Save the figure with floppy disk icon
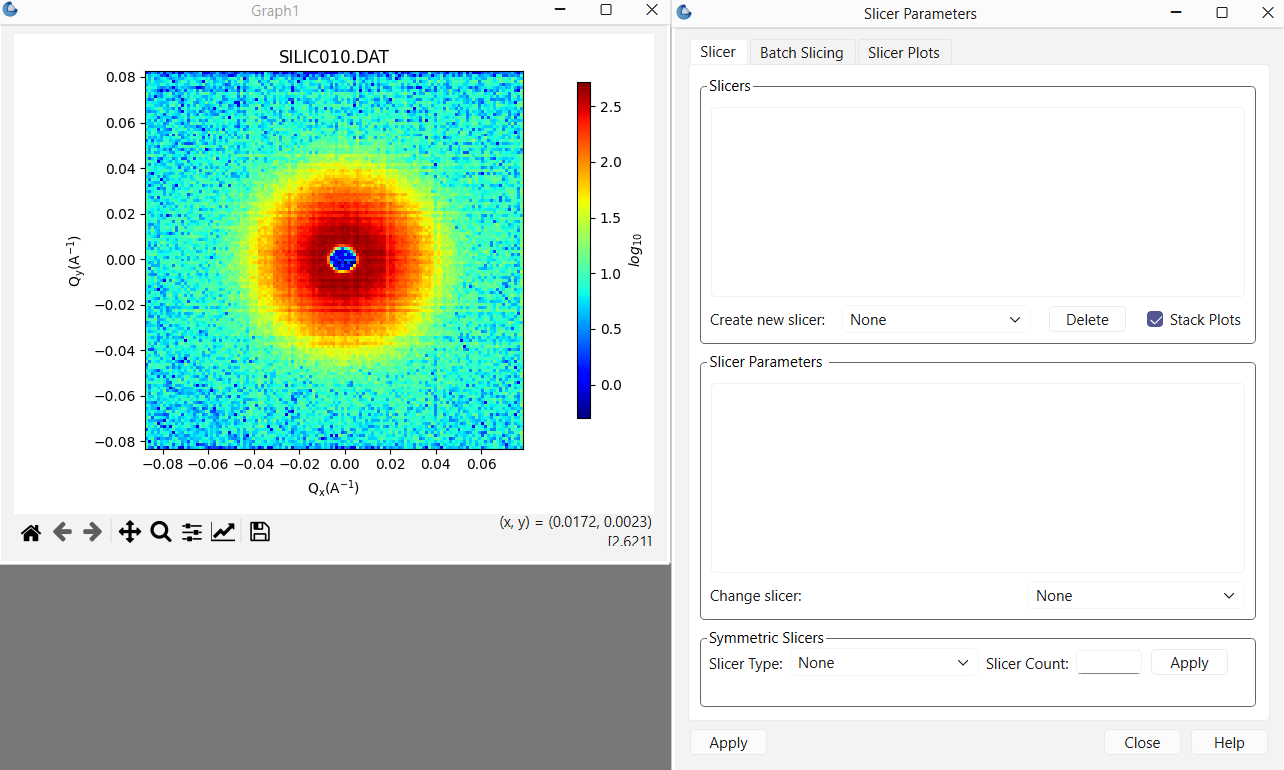The image size is (1284, 770). [260, 532]
